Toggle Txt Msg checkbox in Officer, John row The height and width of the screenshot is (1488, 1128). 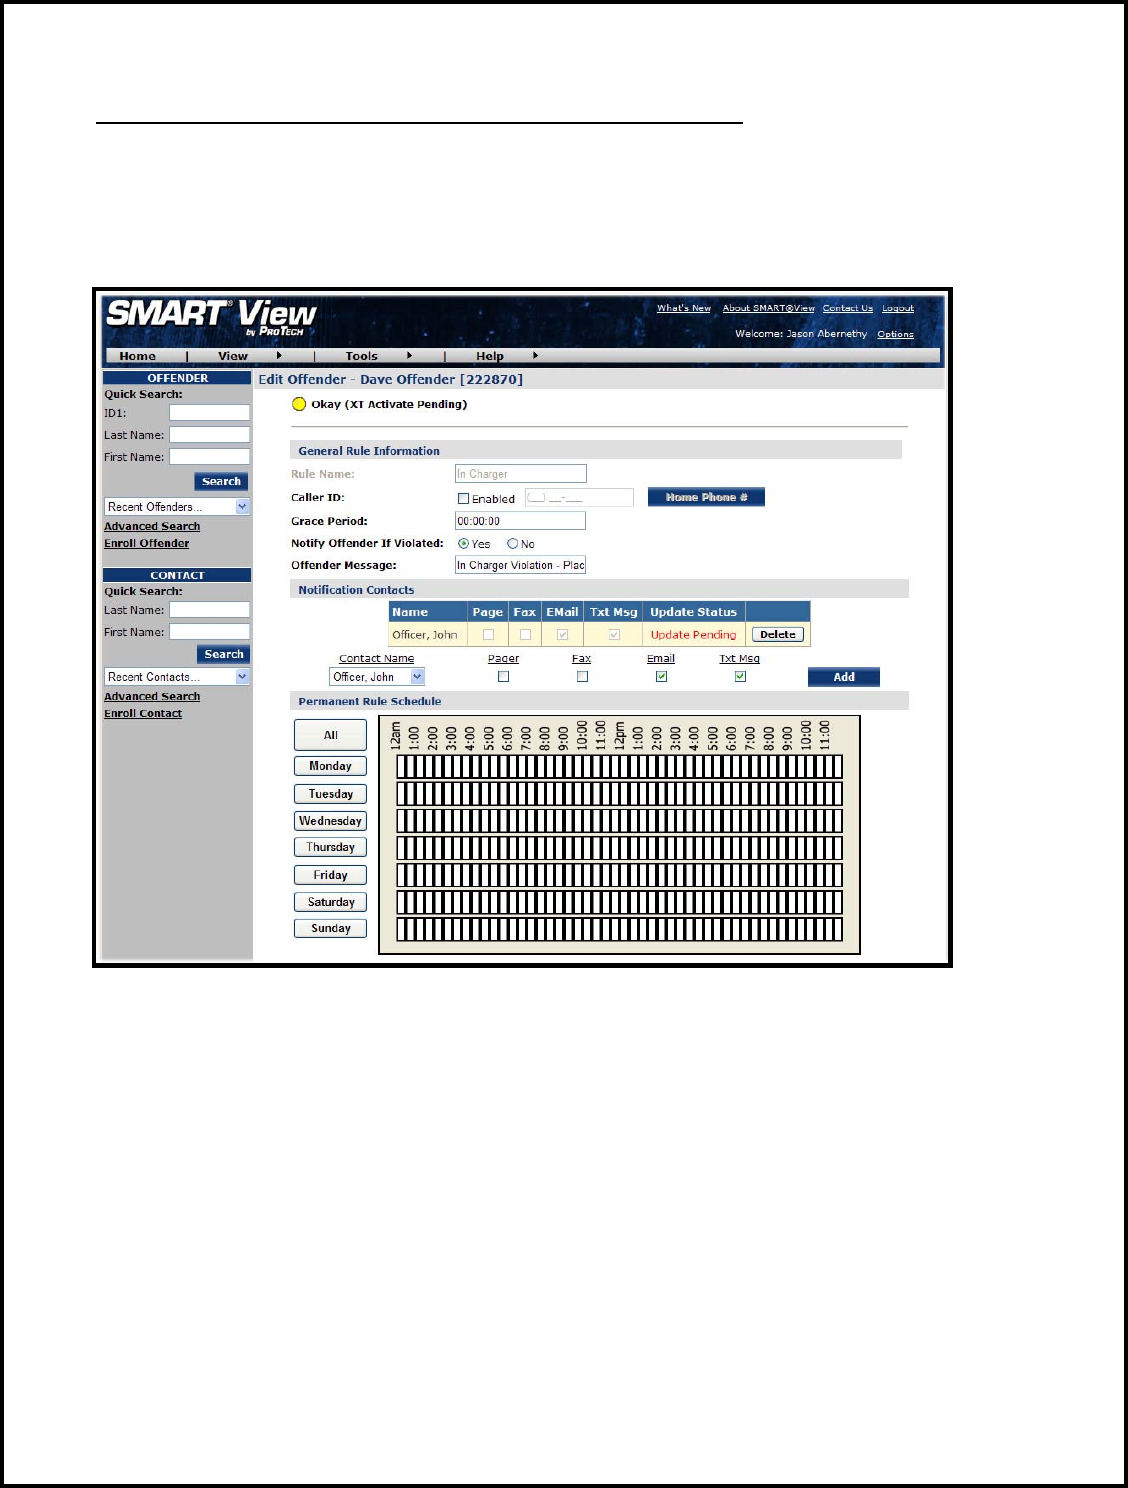(x=614, y=634)
